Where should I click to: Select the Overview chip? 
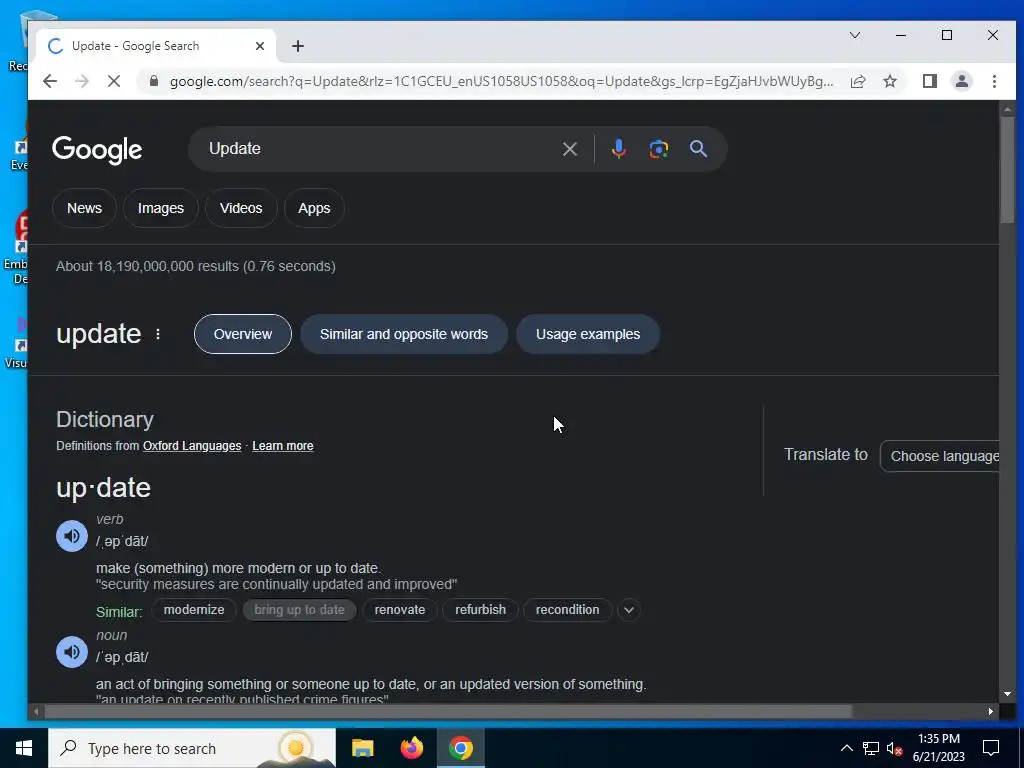coord(243,334)
